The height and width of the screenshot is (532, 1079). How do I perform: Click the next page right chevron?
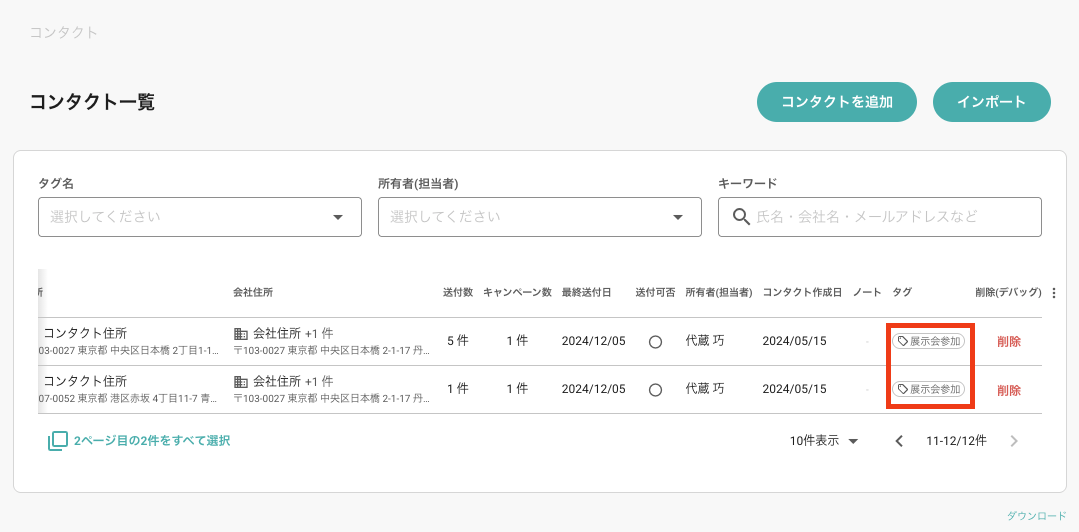[x=1014, y=441]
